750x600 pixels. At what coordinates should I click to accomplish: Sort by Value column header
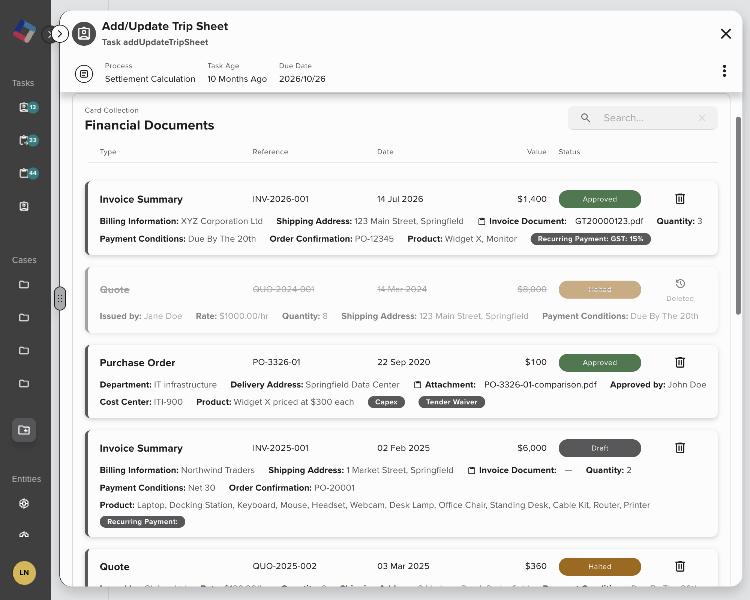click(x=536, y=152)
